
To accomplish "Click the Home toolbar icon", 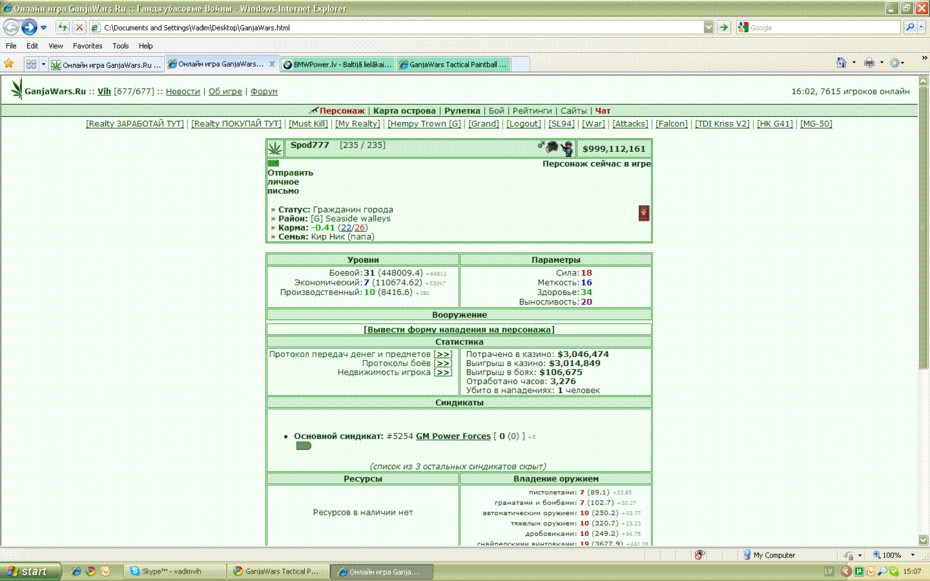I will tap(841, 63).
